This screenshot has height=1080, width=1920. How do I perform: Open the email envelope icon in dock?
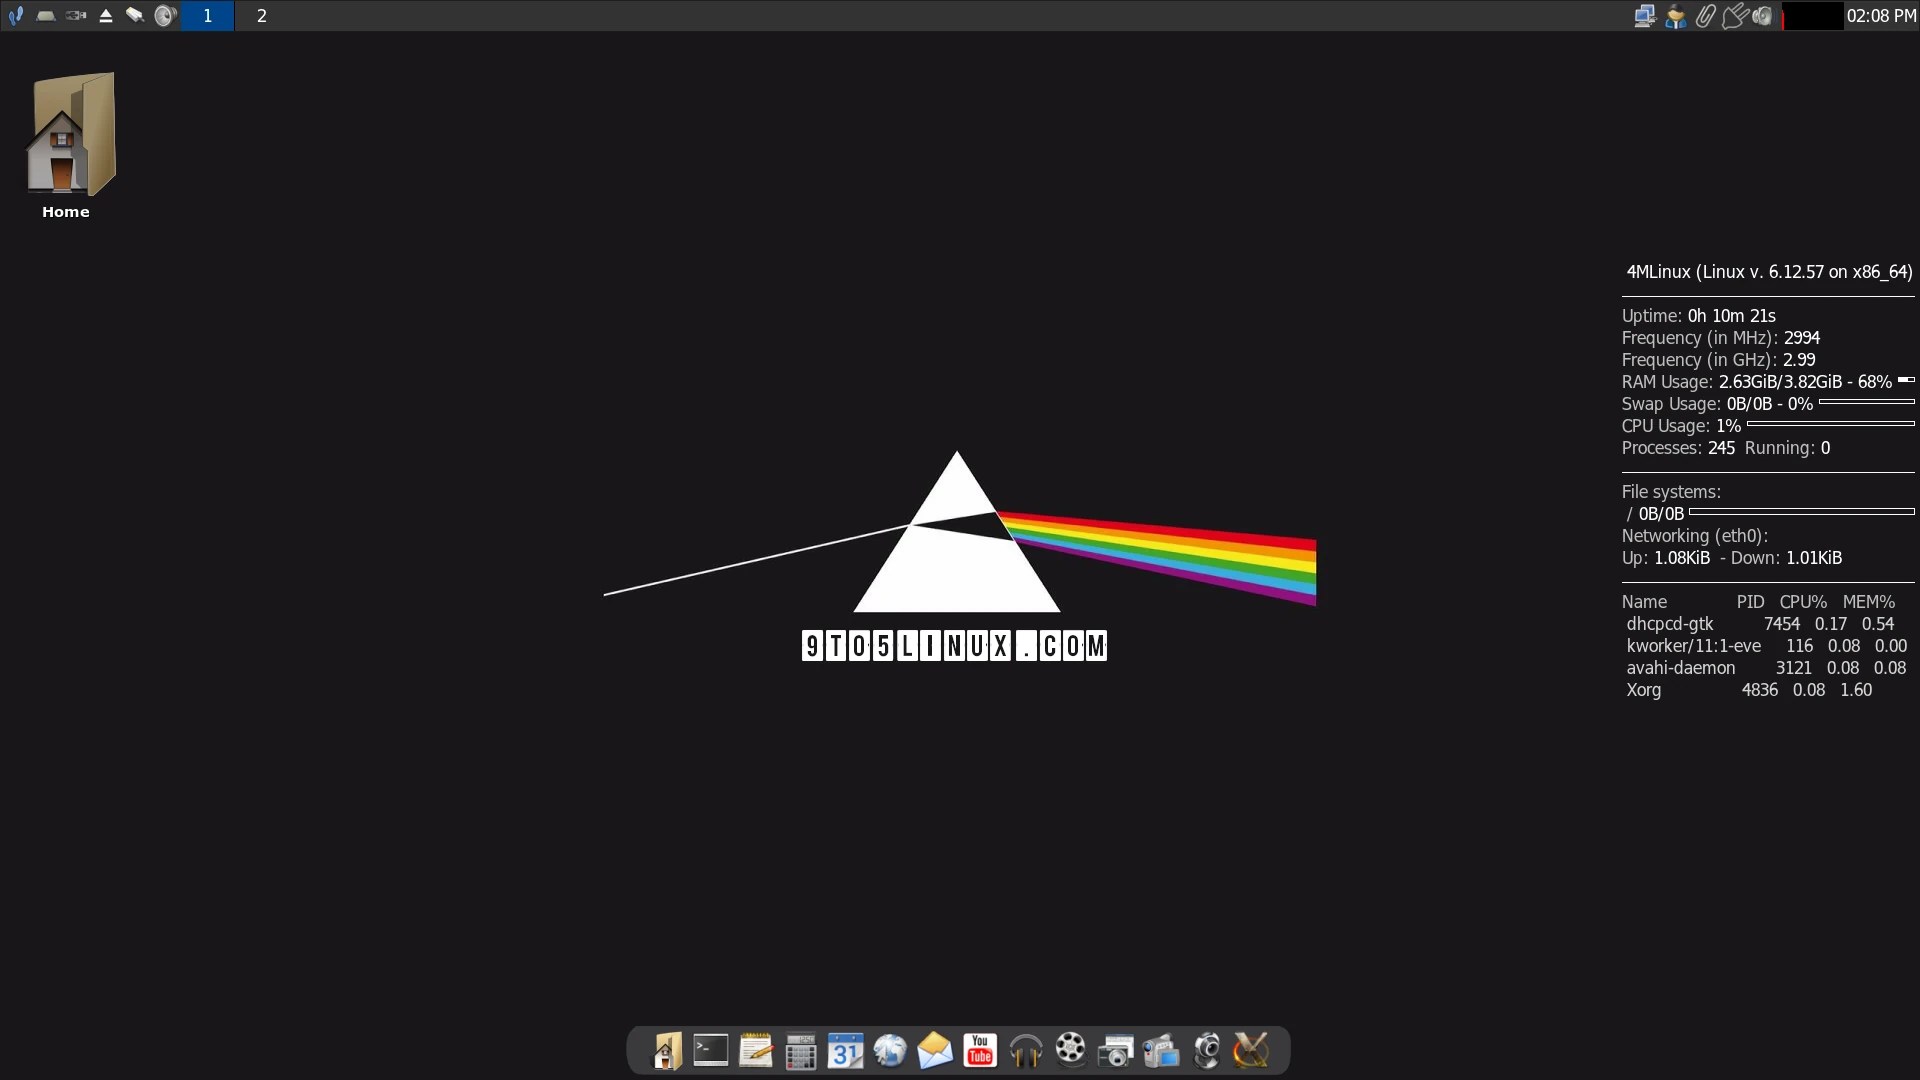[935, 1050]
